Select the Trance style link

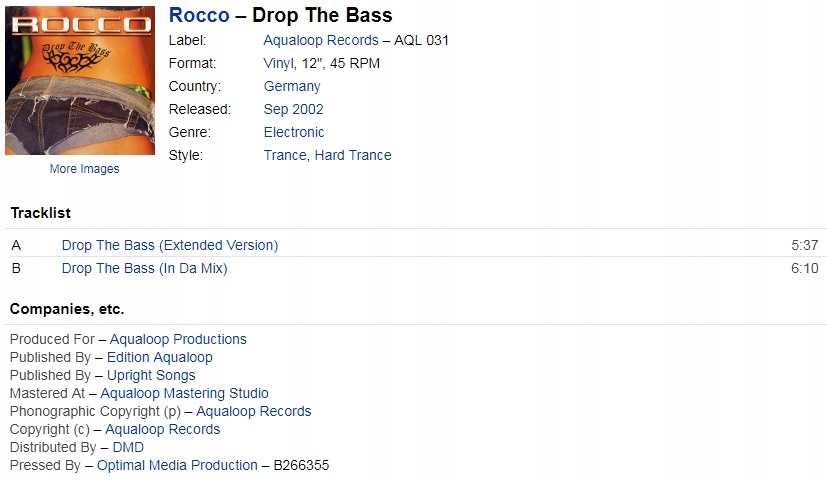285,156
